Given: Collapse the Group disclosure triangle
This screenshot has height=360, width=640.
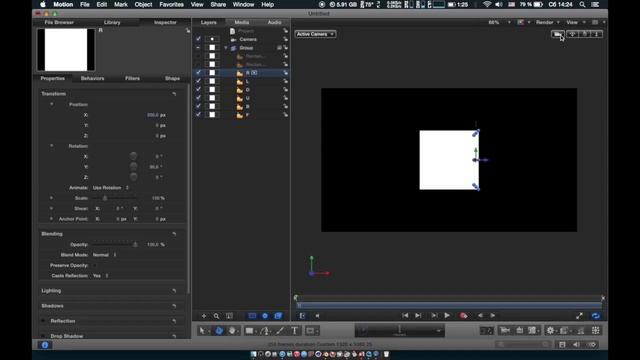Looking at the screenshot, I should 226,48.
